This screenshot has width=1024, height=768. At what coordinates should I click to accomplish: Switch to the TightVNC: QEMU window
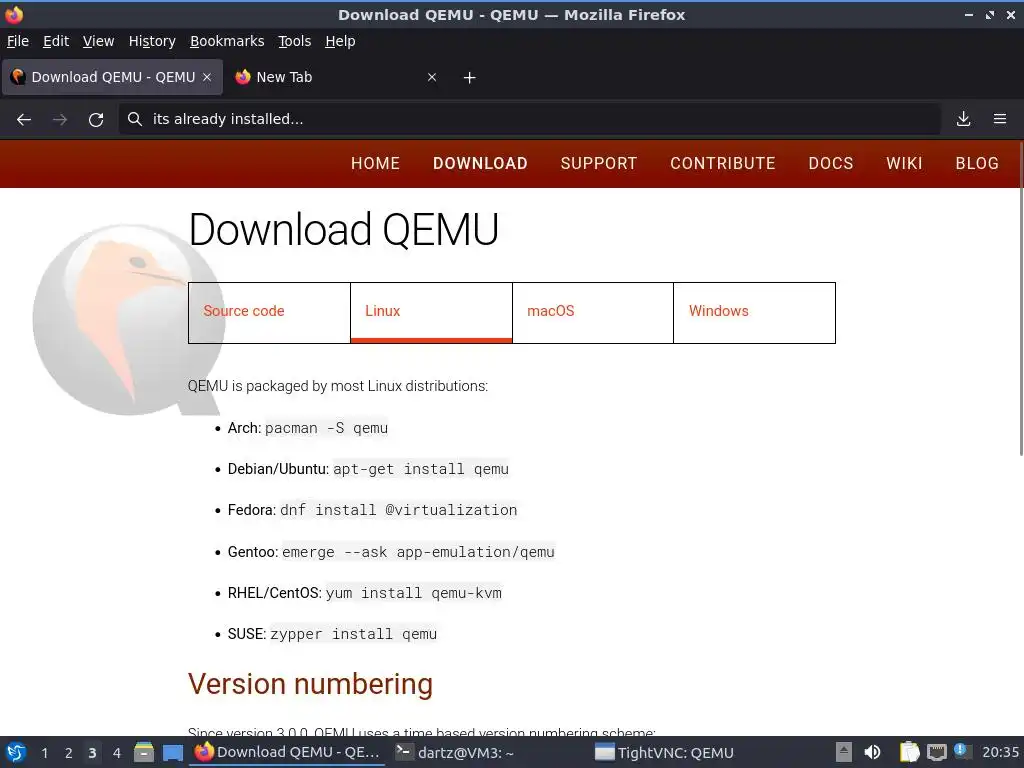click(x=686, y=753)
